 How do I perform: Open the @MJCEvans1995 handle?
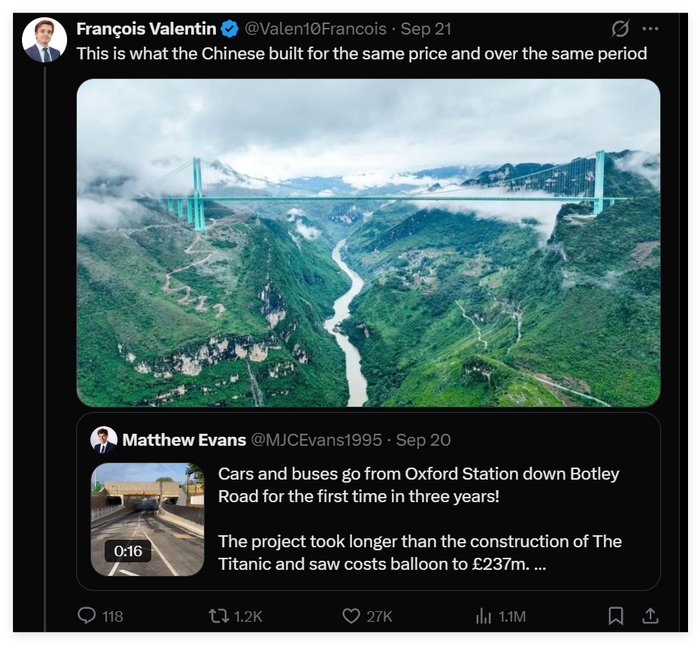317,440
